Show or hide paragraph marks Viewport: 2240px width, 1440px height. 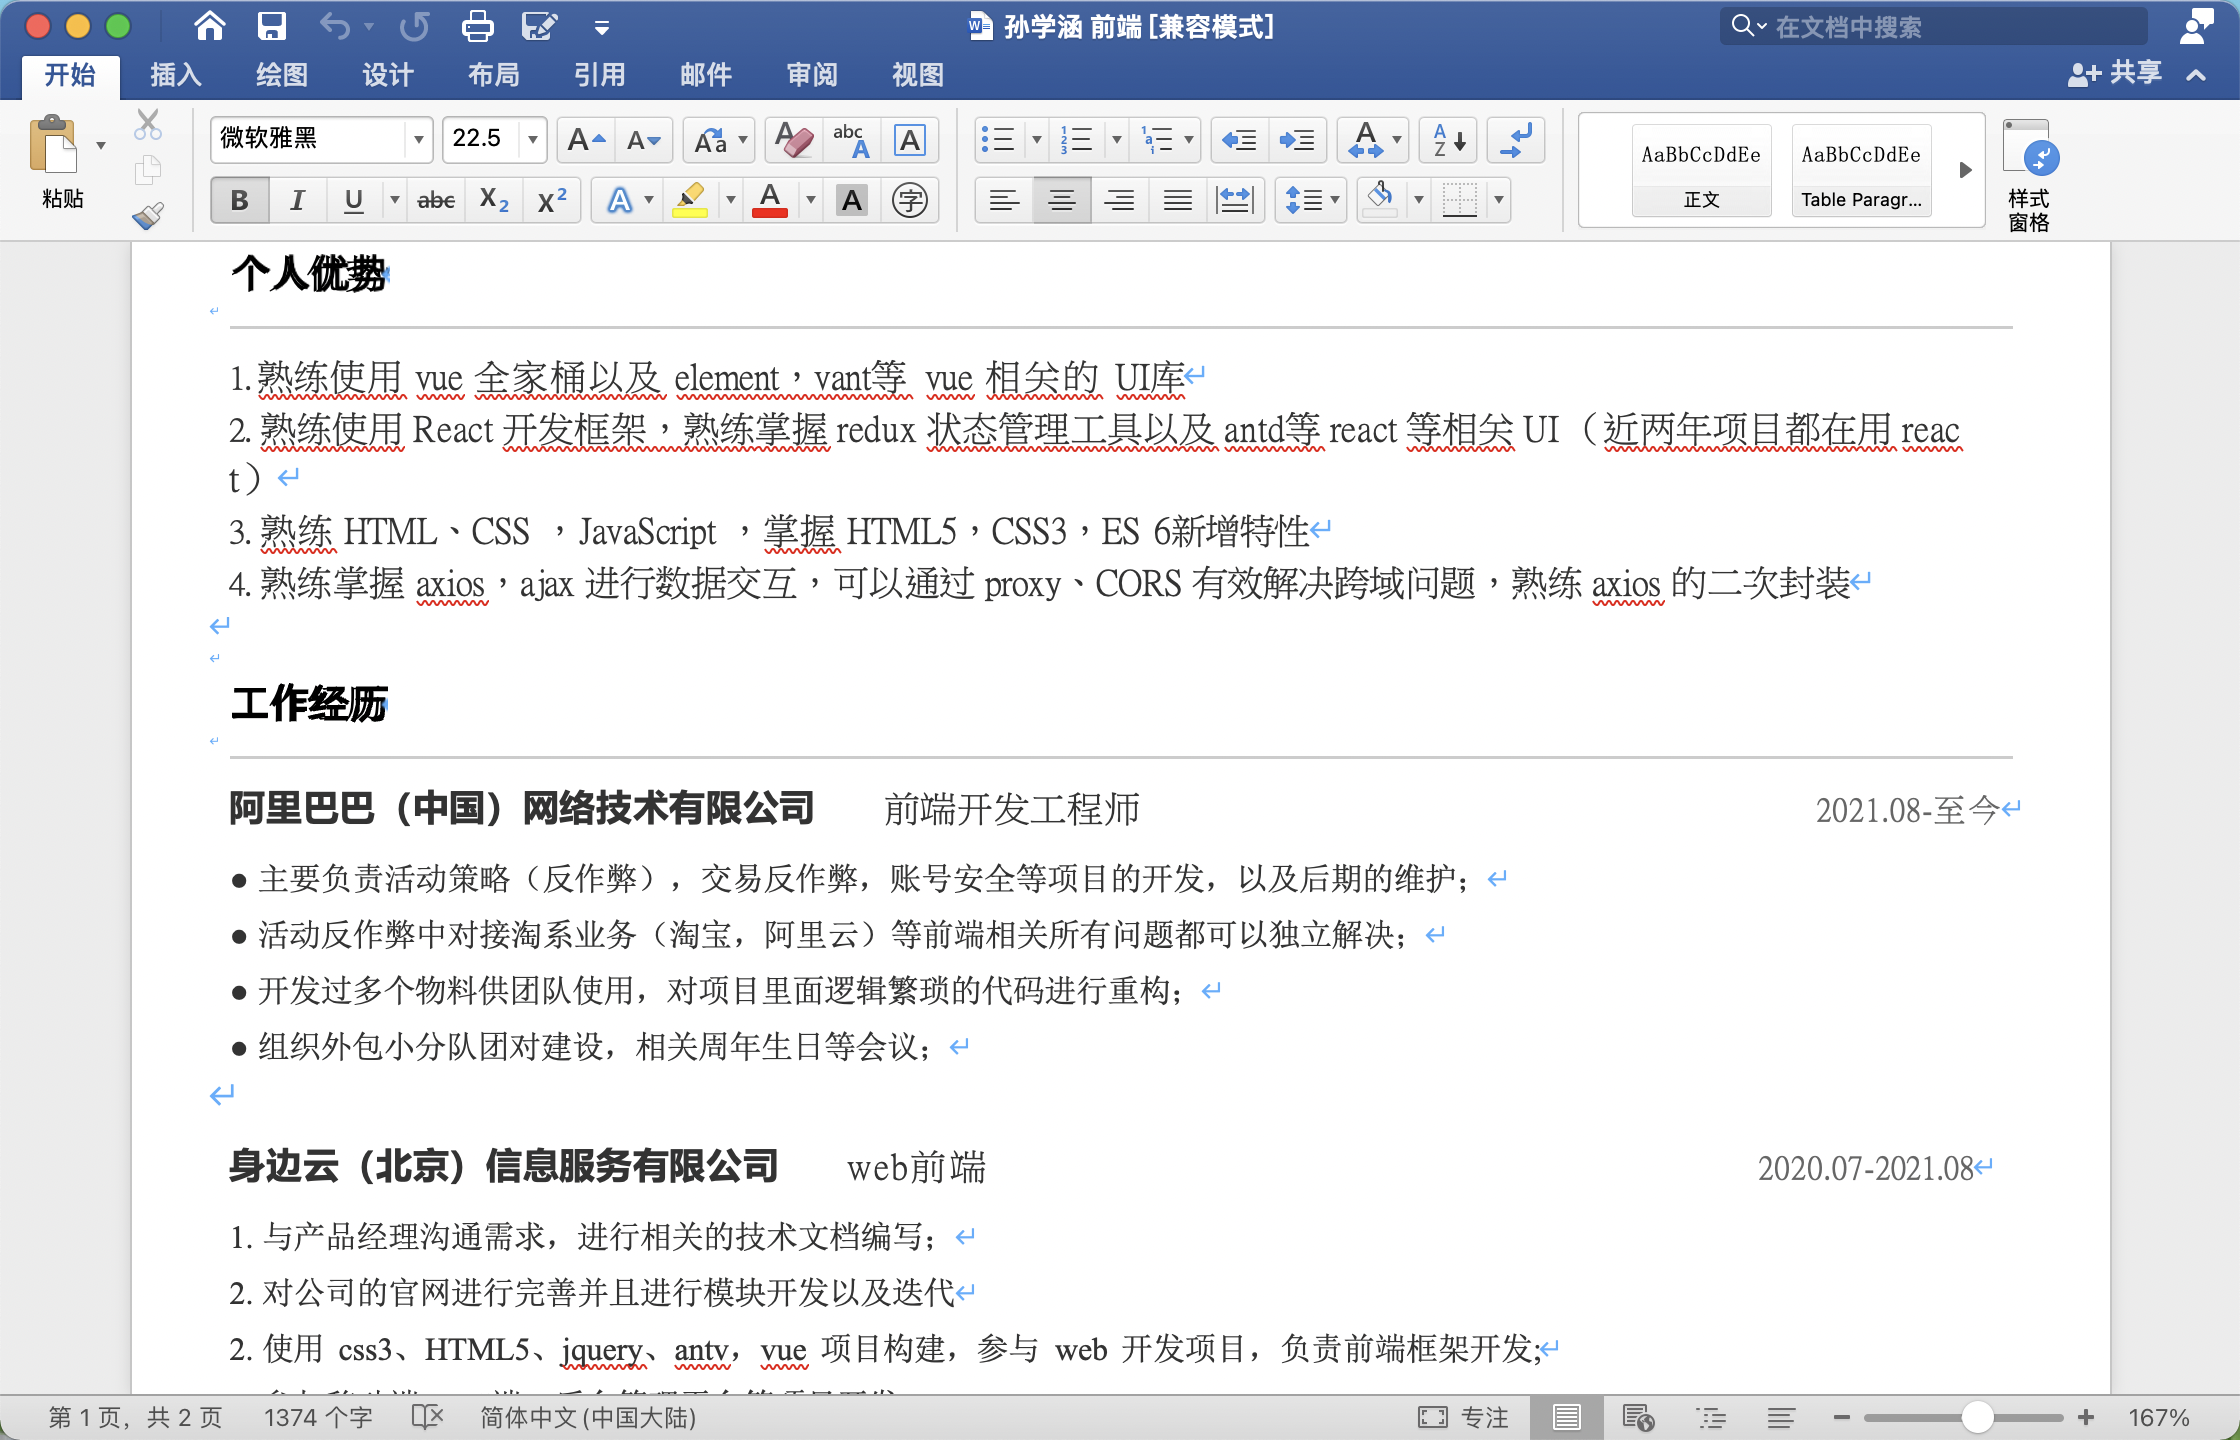[1516, 140]
